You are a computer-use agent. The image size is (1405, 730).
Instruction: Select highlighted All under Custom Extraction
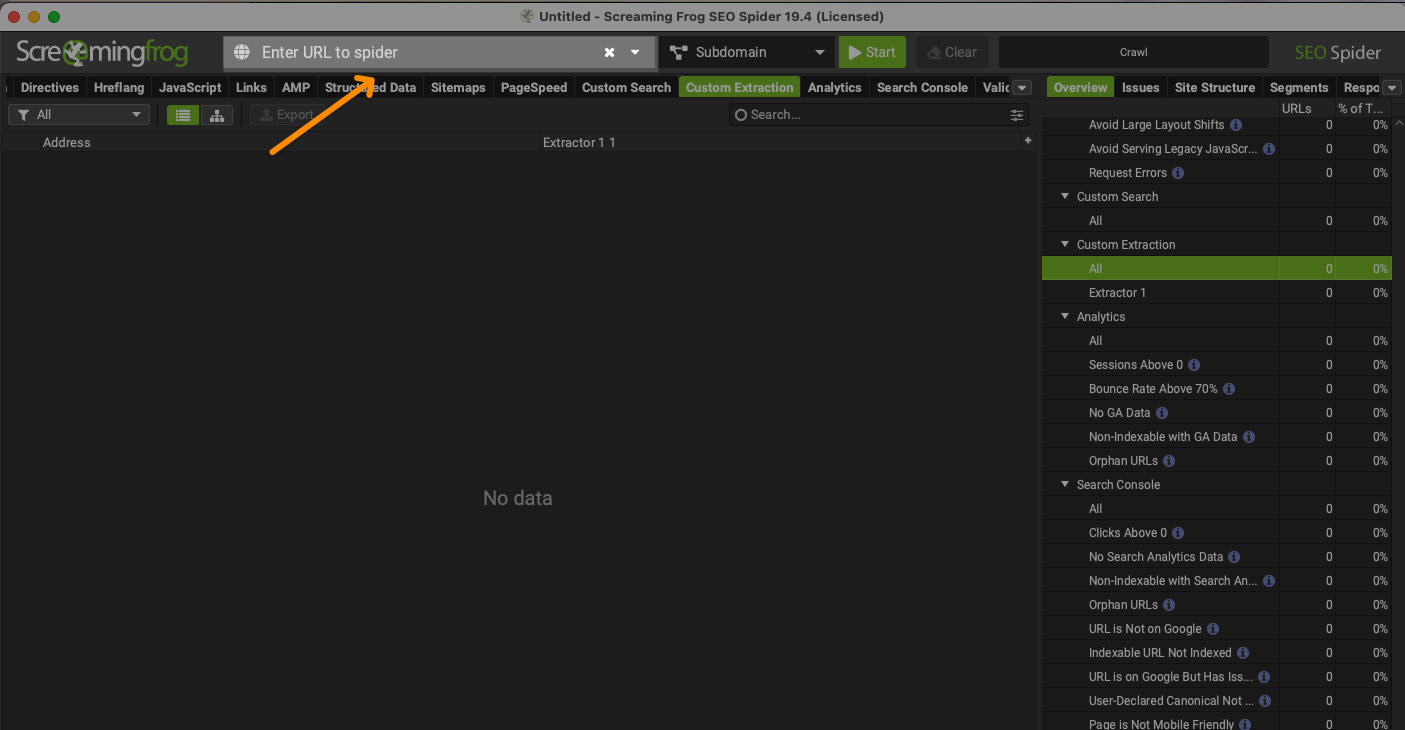1216,269
